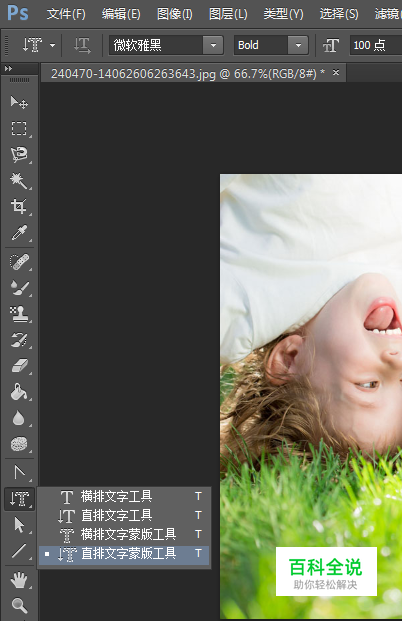Select the Magic Wand tool

tap(19, 181)
